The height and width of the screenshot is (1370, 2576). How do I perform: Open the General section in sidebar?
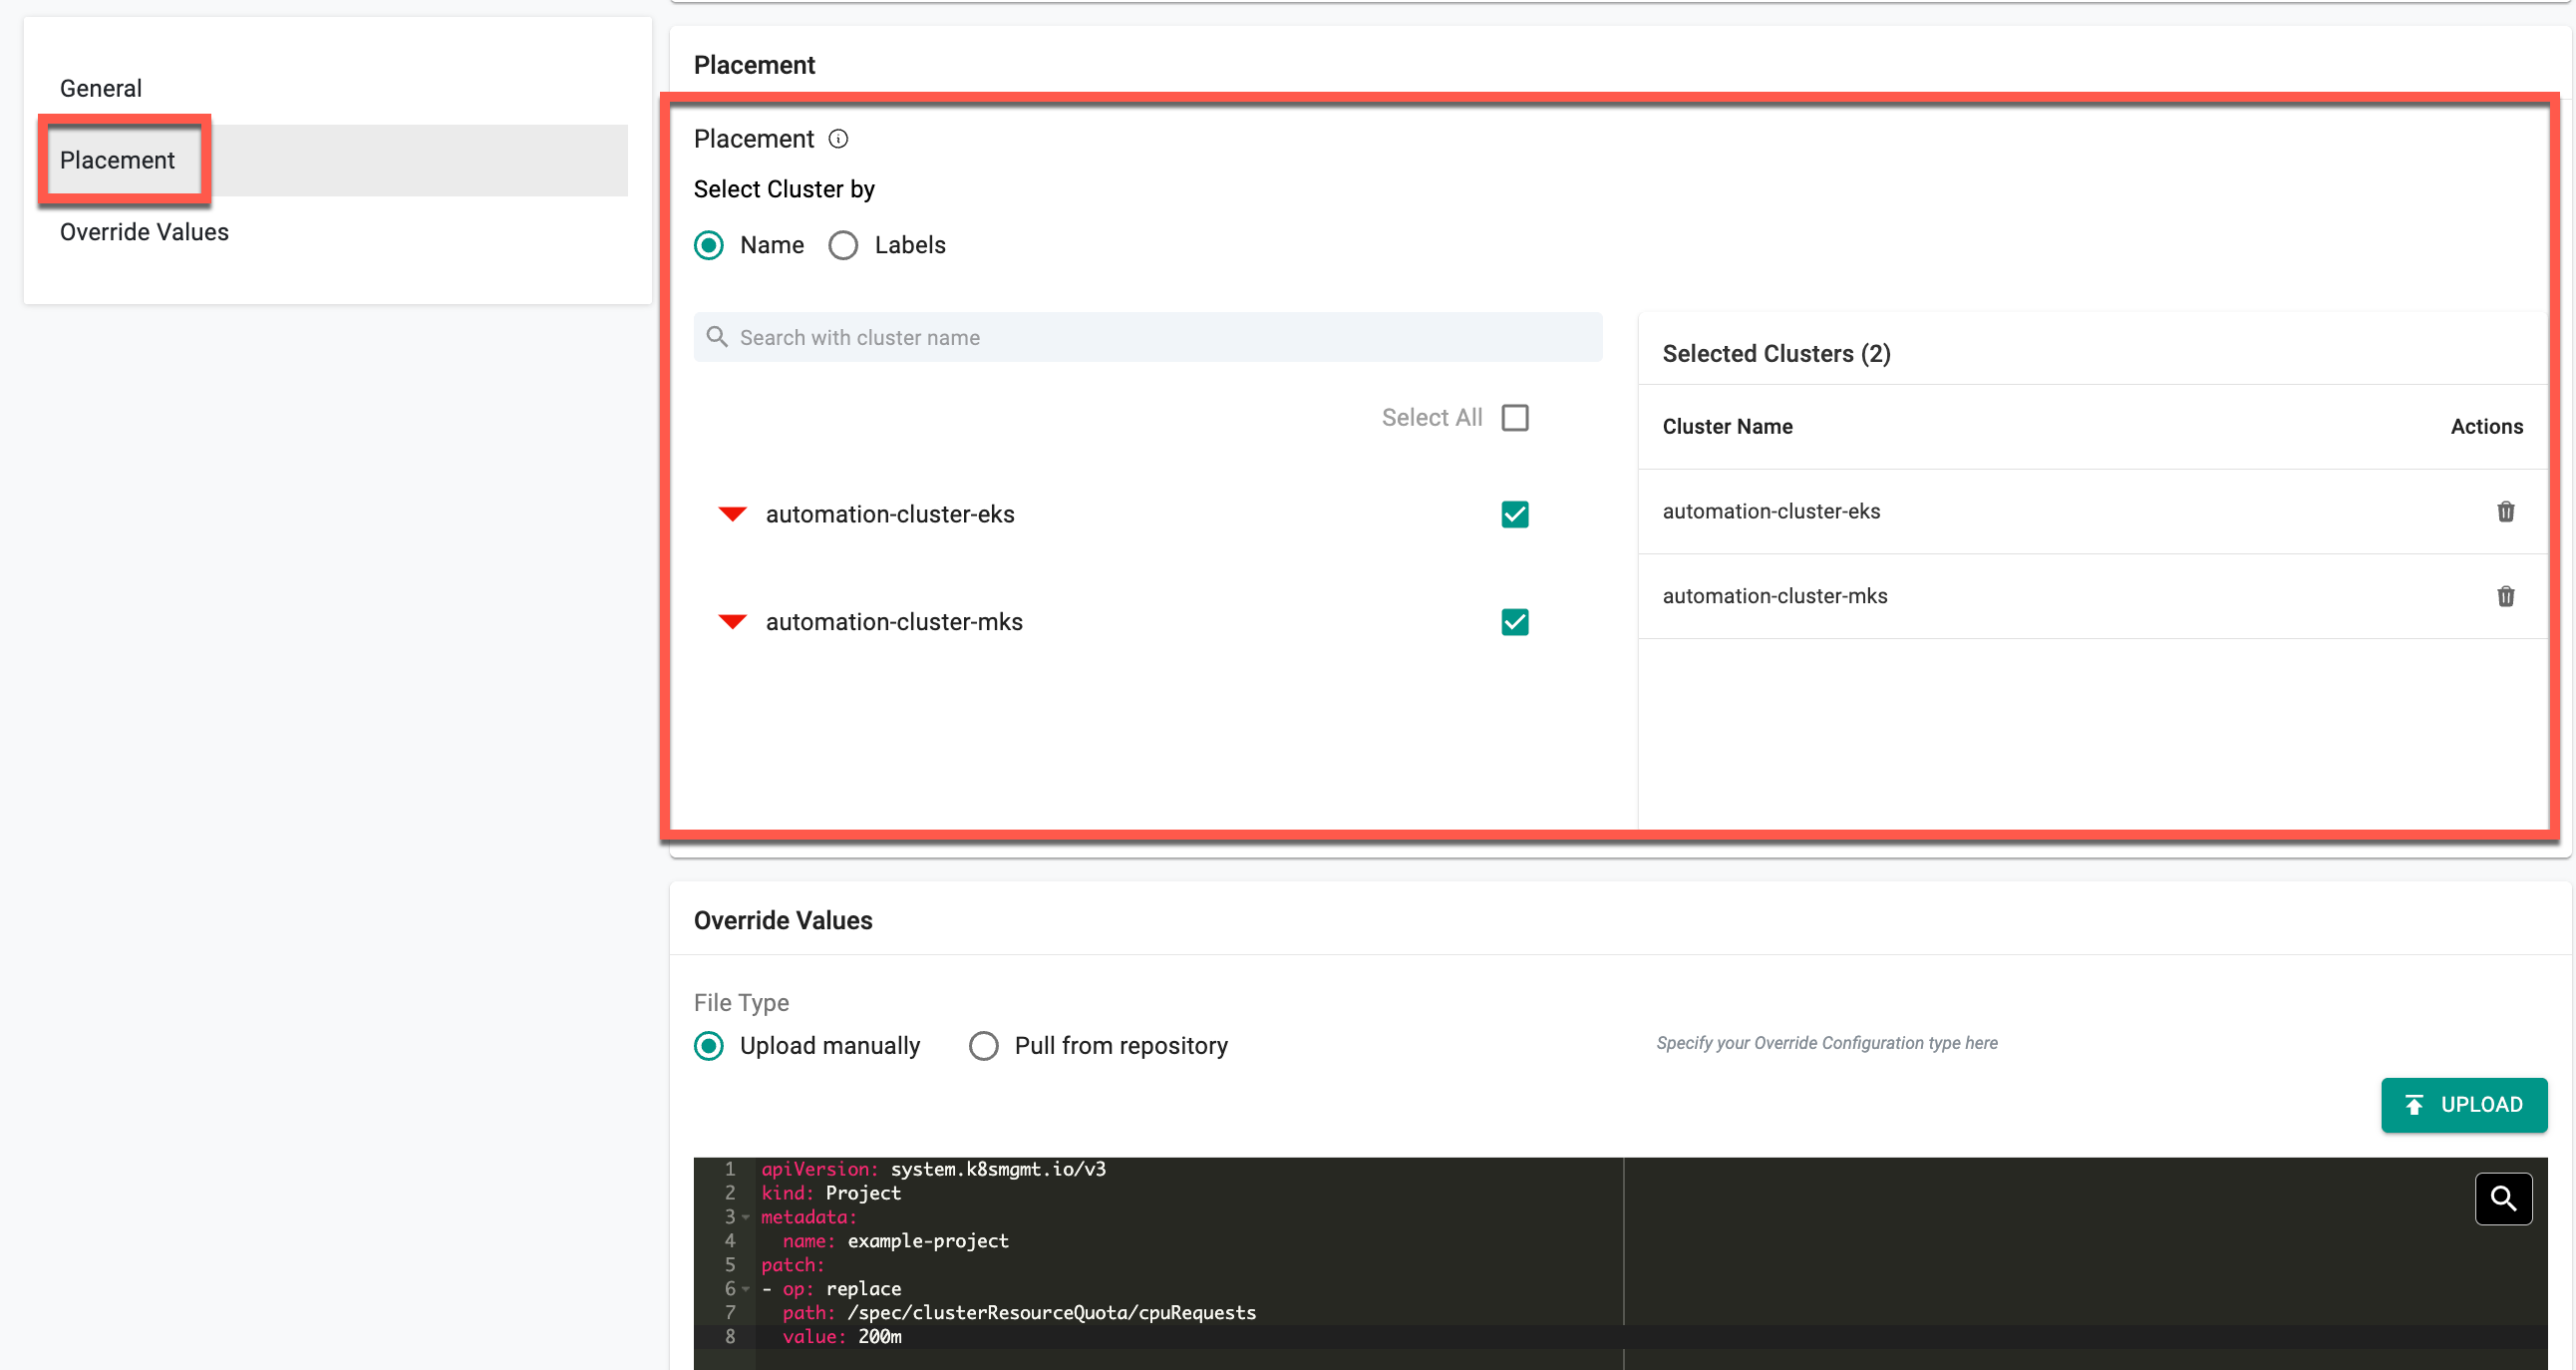click(101, 88)
